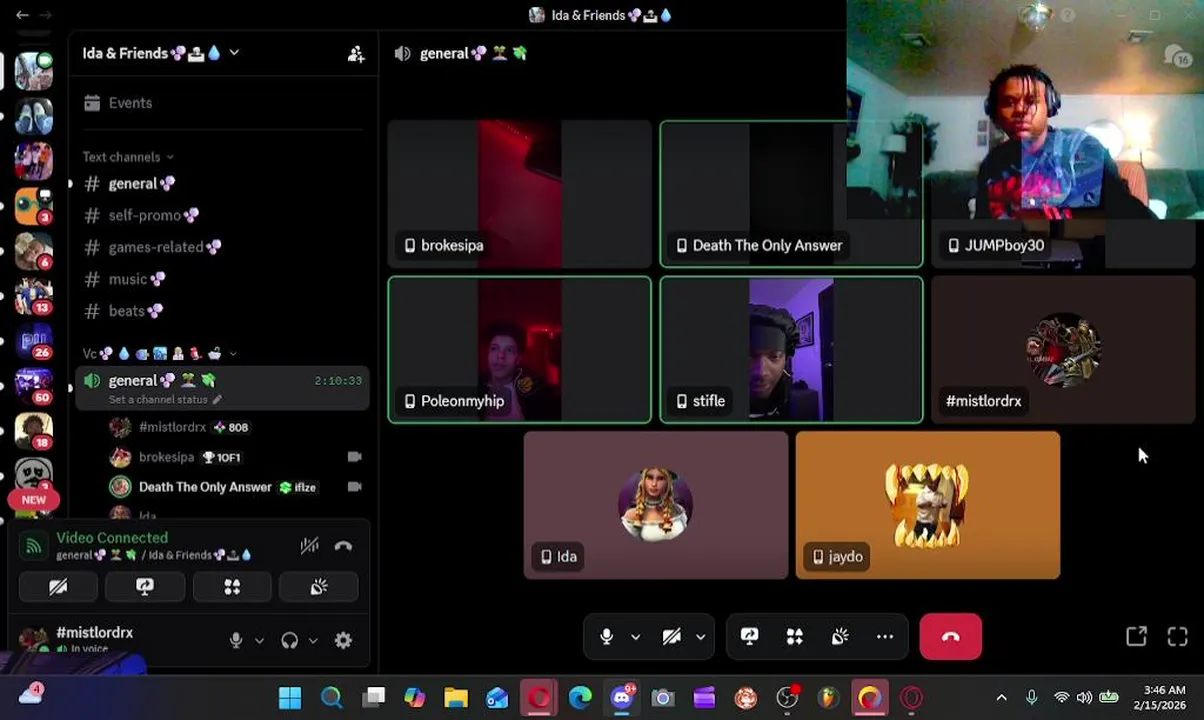Go back with the navigation arrow
Screen dimensions: 1204x720
[22, 15]
